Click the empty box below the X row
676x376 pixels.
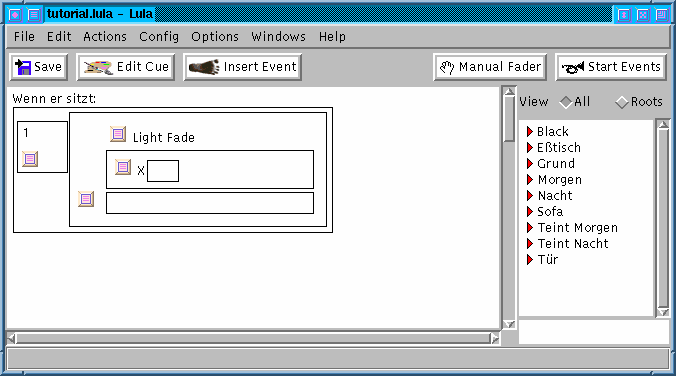click(x=210, y=203)
